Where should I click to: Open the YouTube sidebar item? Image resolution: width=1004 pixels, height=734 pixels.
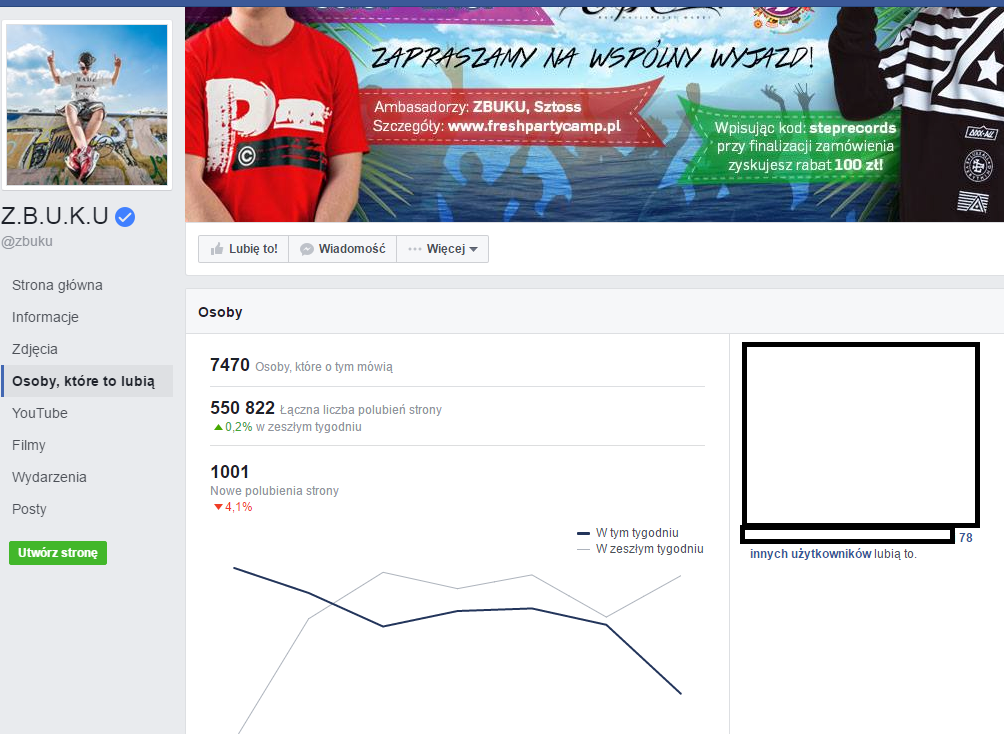click(x=40, y=413)
